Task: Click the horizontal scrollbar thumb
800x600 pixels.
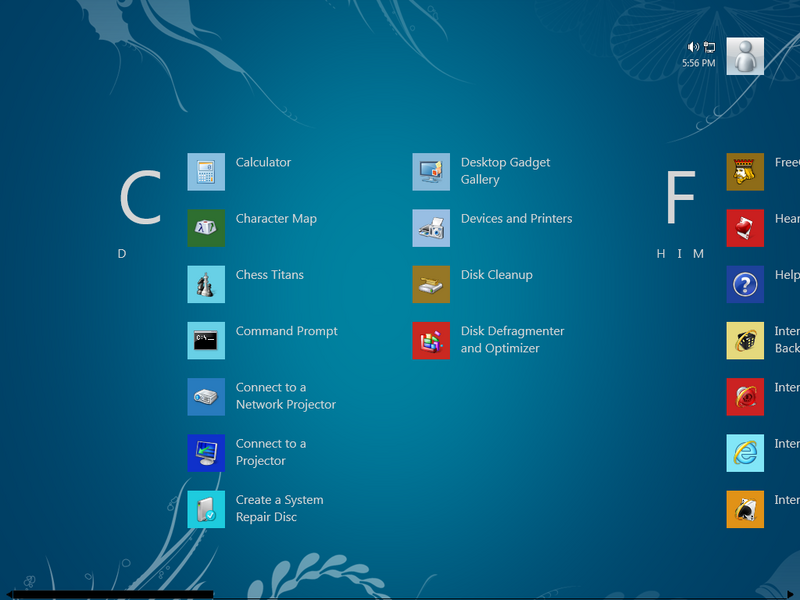Action: (x=113, y=594)
